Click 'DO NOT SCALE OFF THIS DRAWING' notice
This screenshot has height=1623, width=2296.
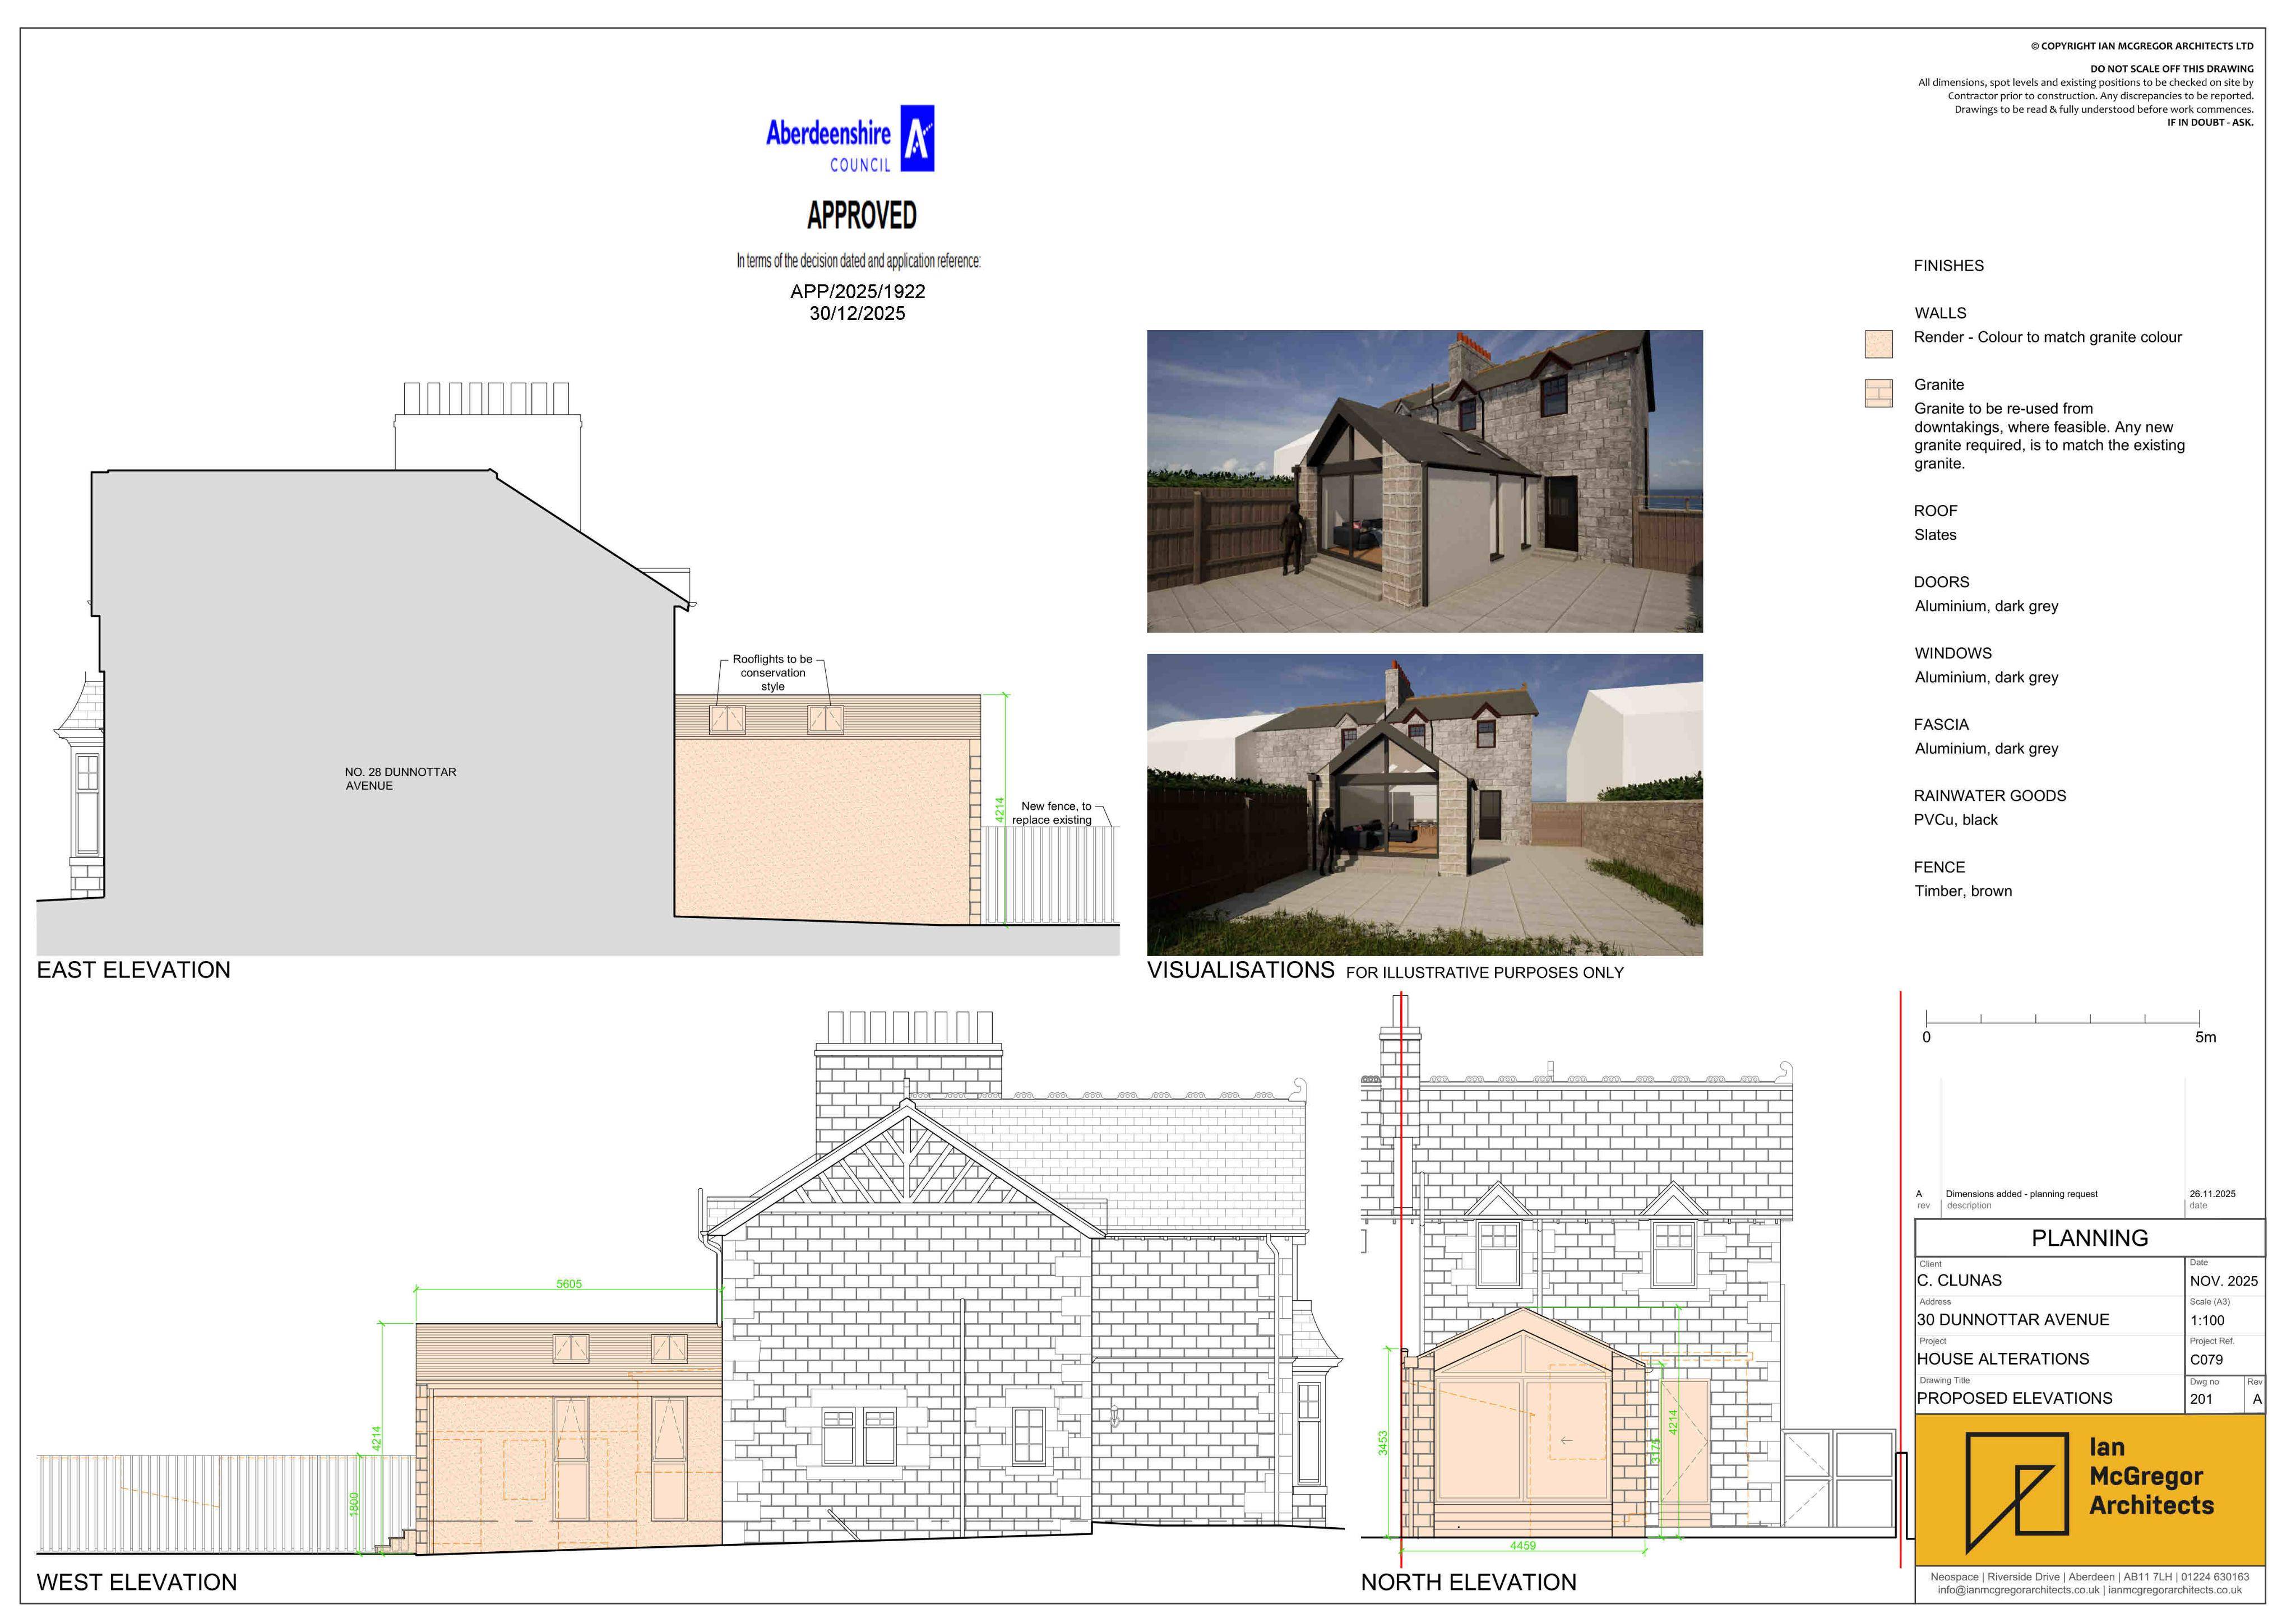(x=2171, y=69)
